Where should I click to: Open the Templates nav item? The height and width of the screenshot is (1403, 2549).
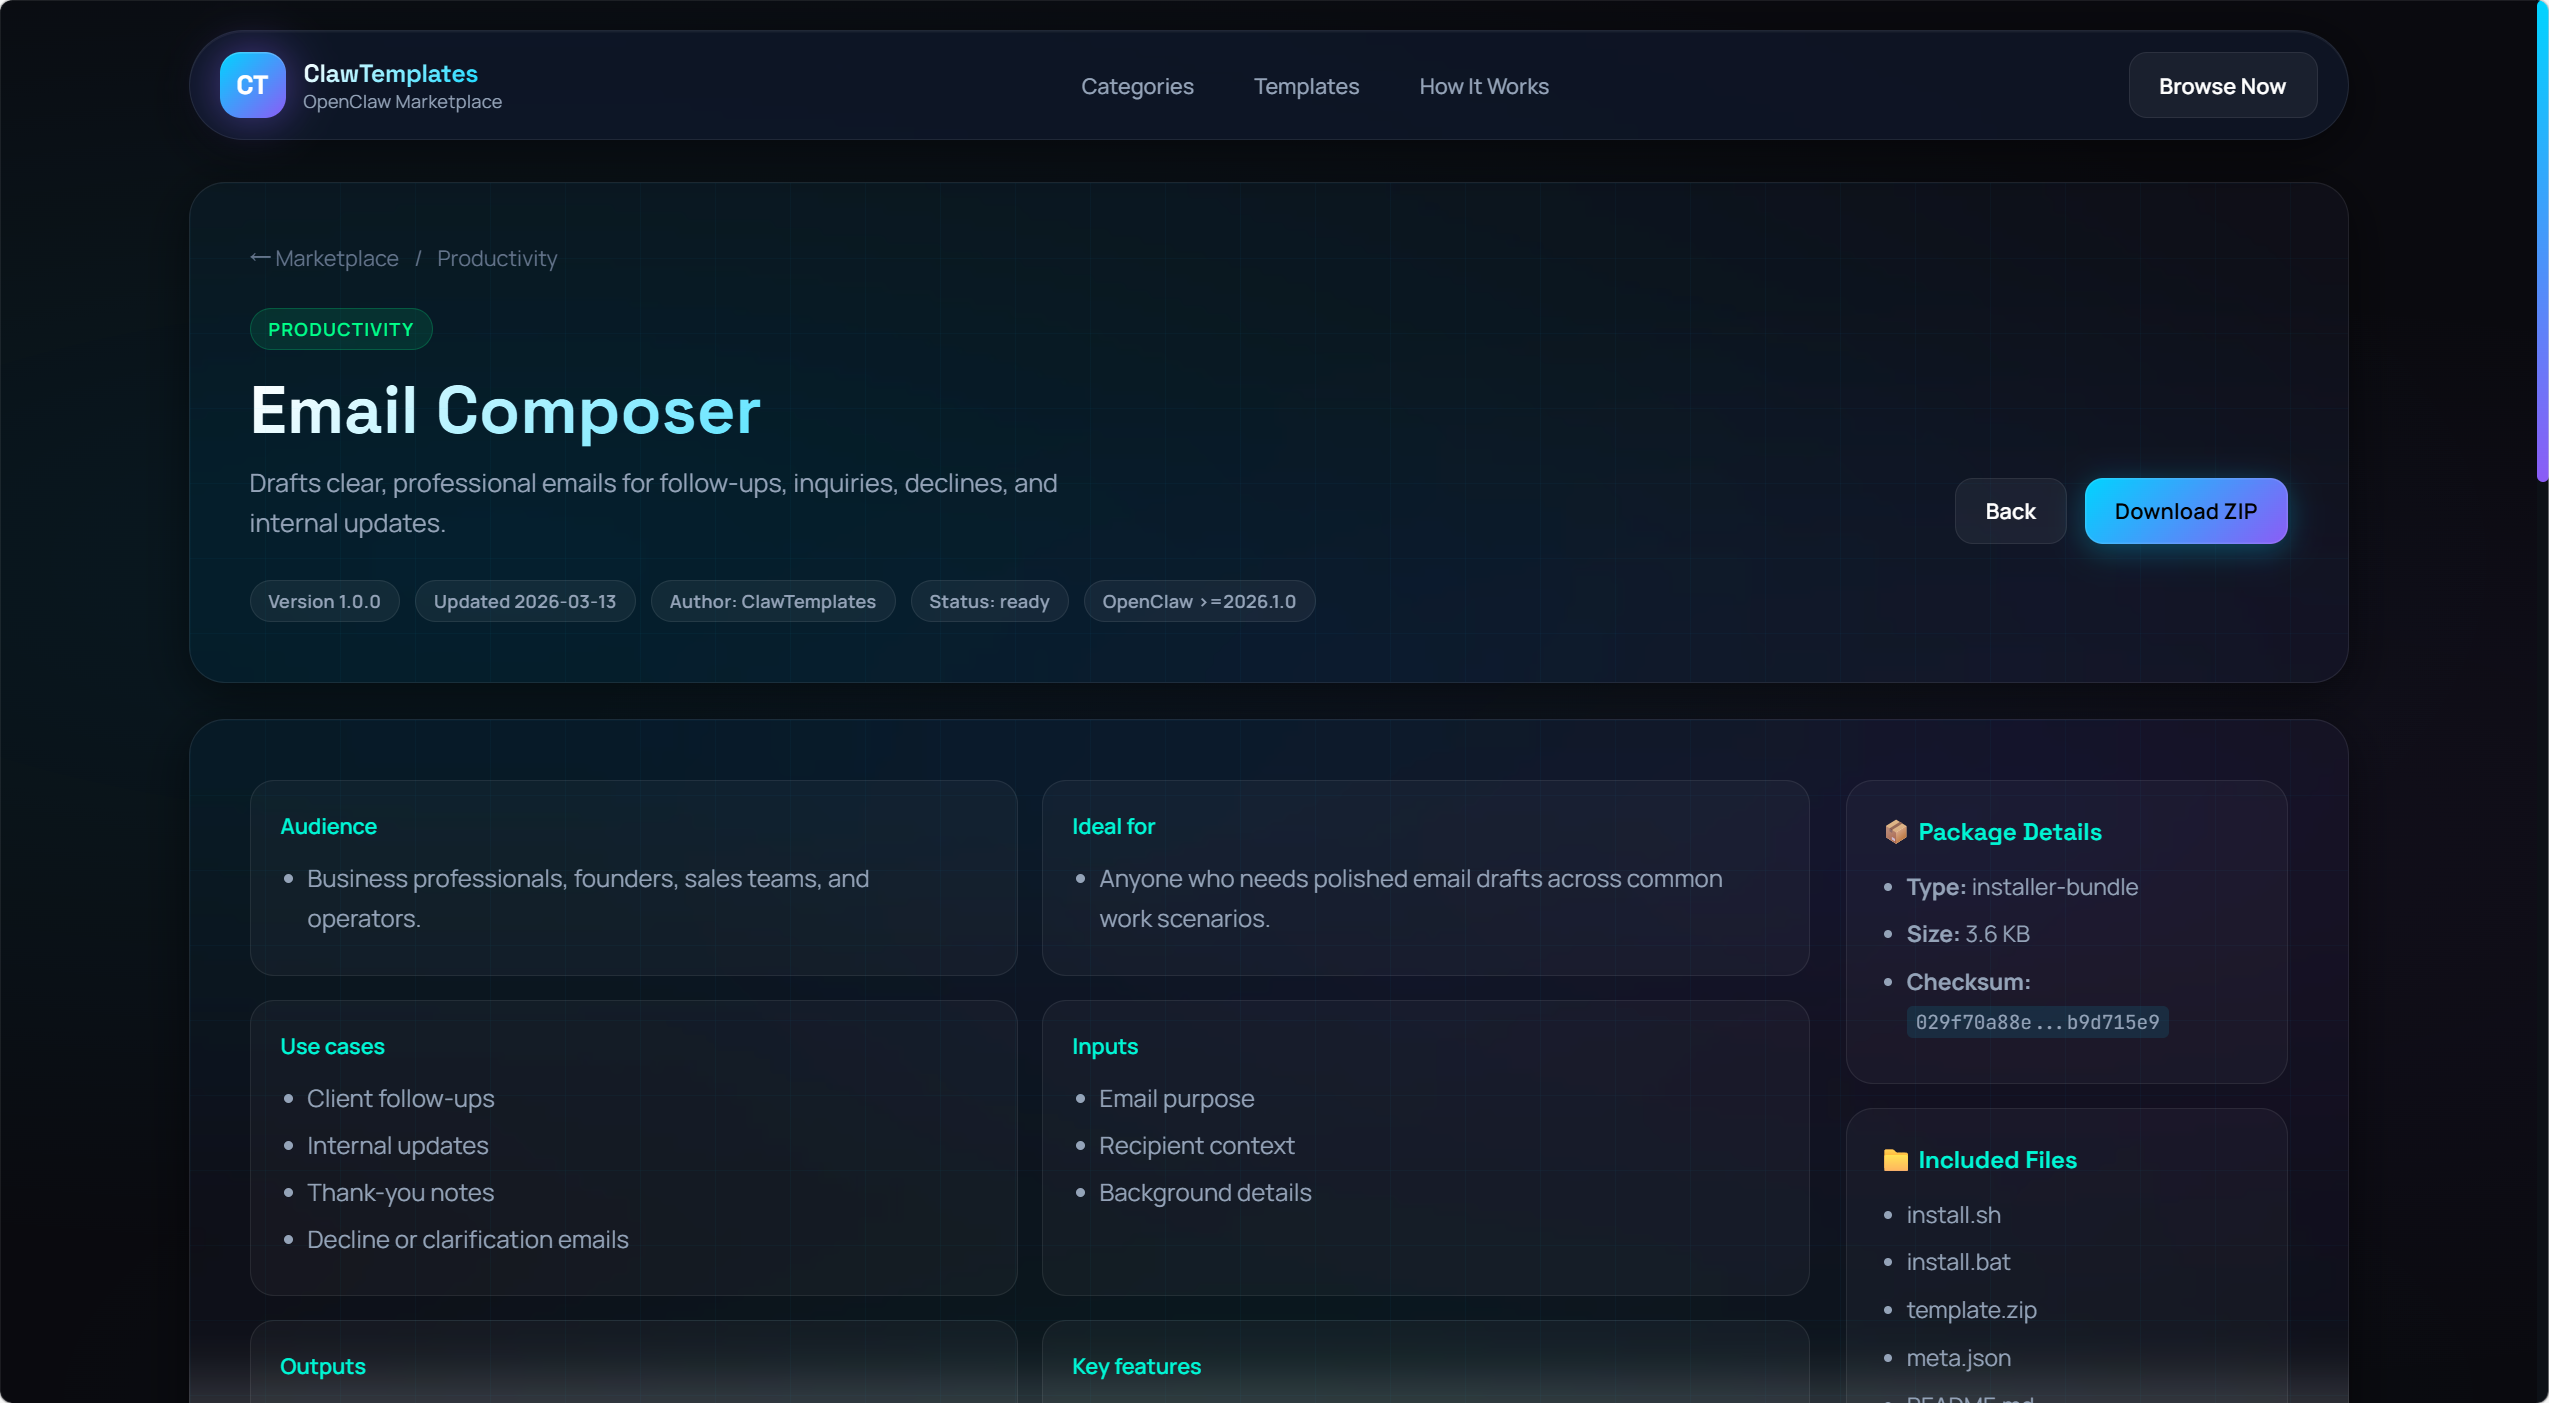pyautogui.click(x=1306, y=86)
